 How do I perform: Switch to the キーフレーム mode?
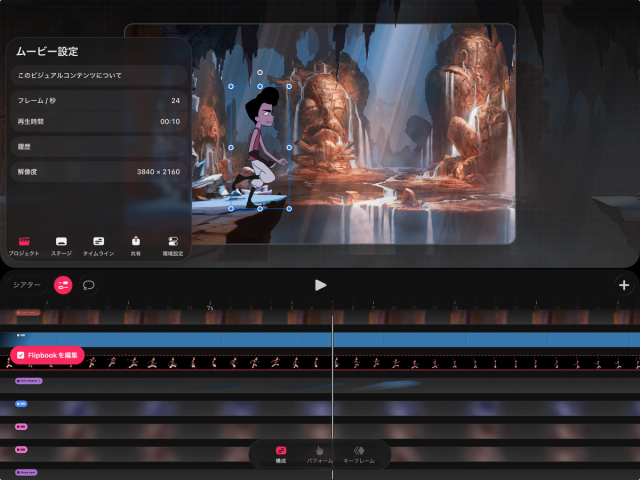(359, 454)
